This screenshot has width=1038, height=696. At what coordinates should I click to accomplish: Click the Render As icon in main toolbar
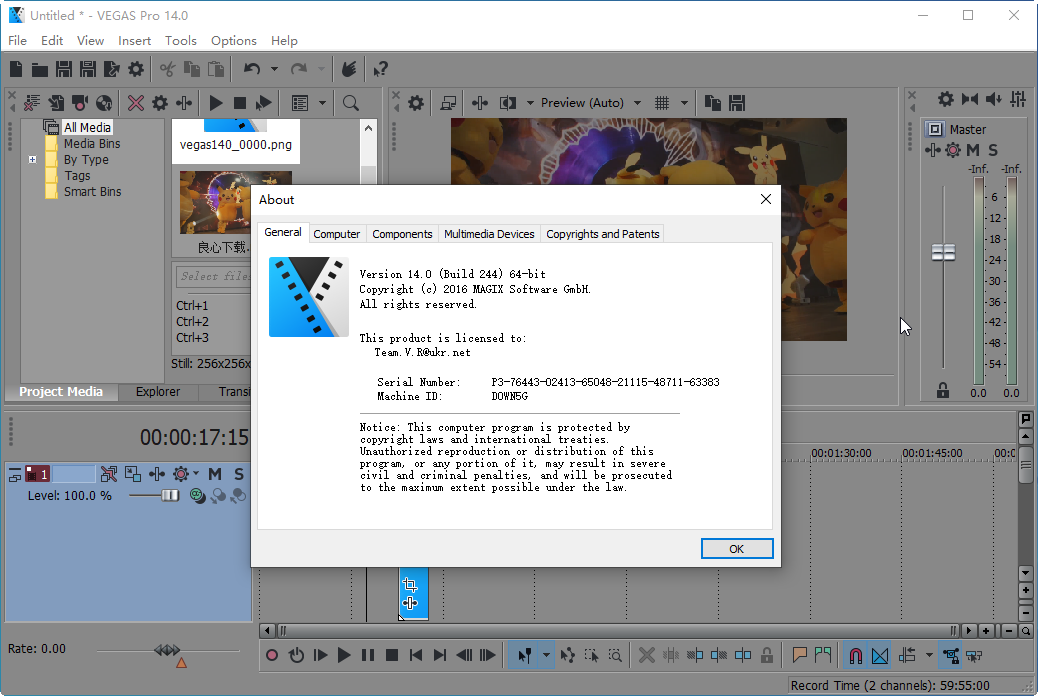point(111,69)
